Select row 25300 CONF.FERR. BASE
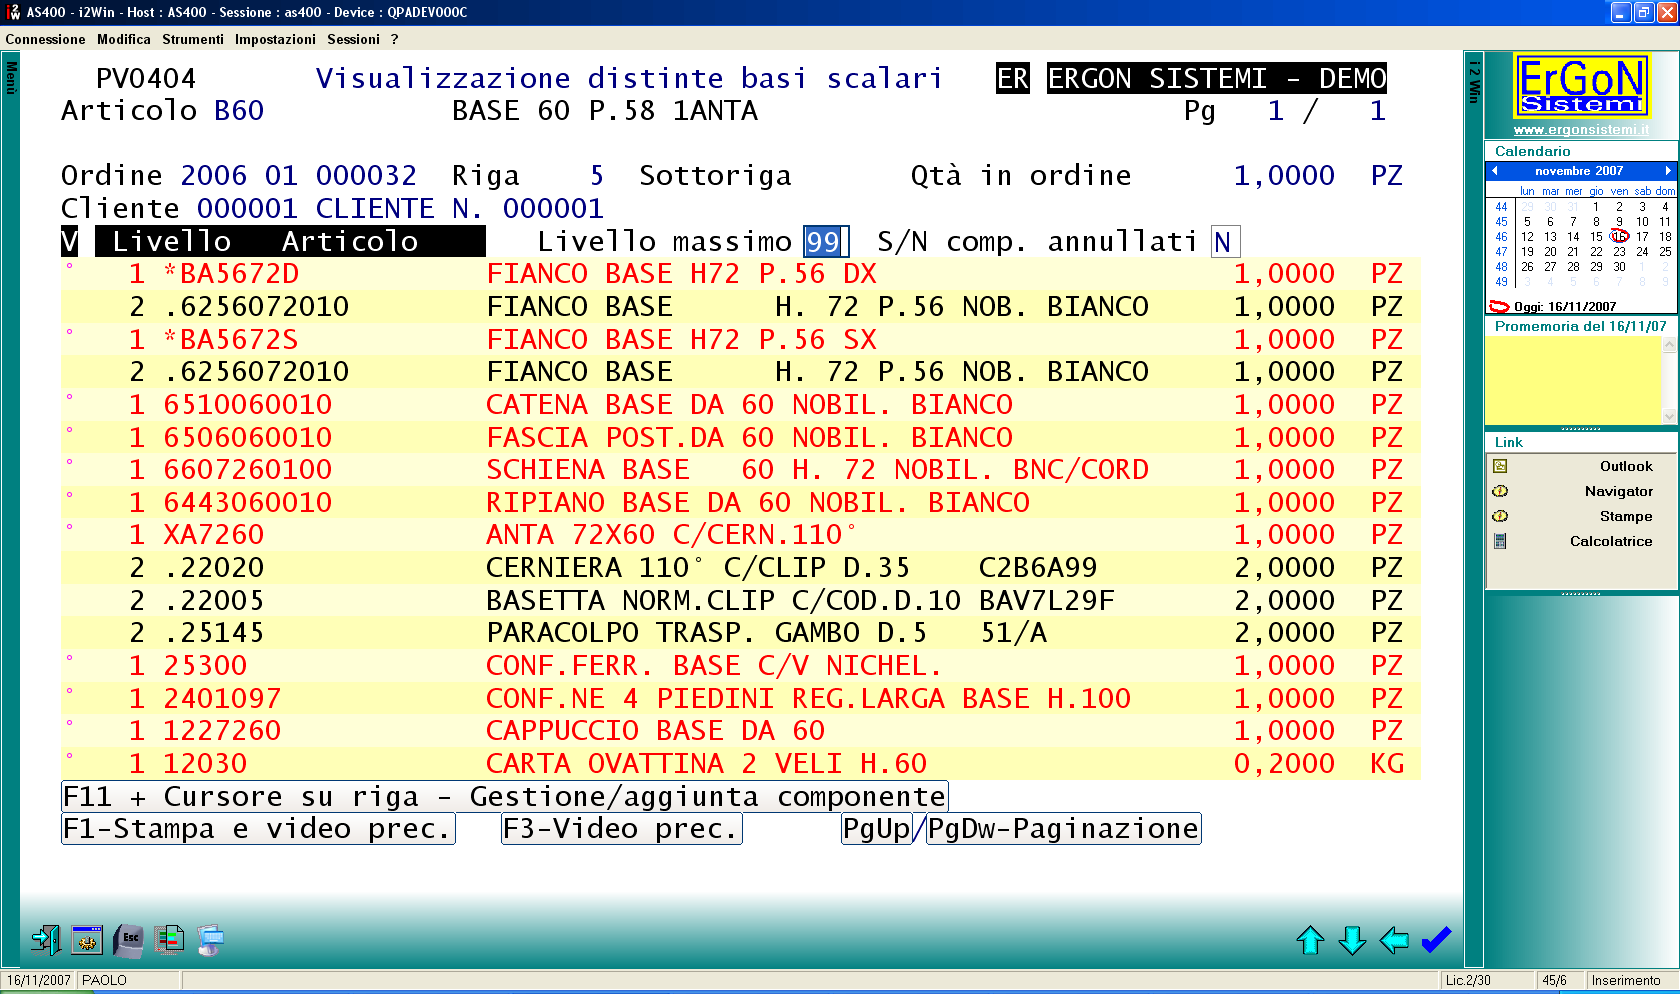This screenshot has width=1680, height=994. click(741, 665)
